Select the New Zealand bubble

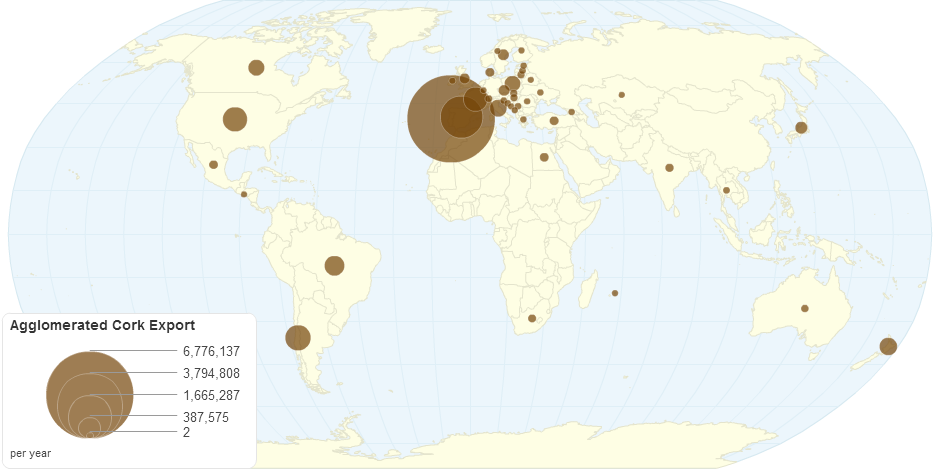pyautogui.click(x=887, y=347)
